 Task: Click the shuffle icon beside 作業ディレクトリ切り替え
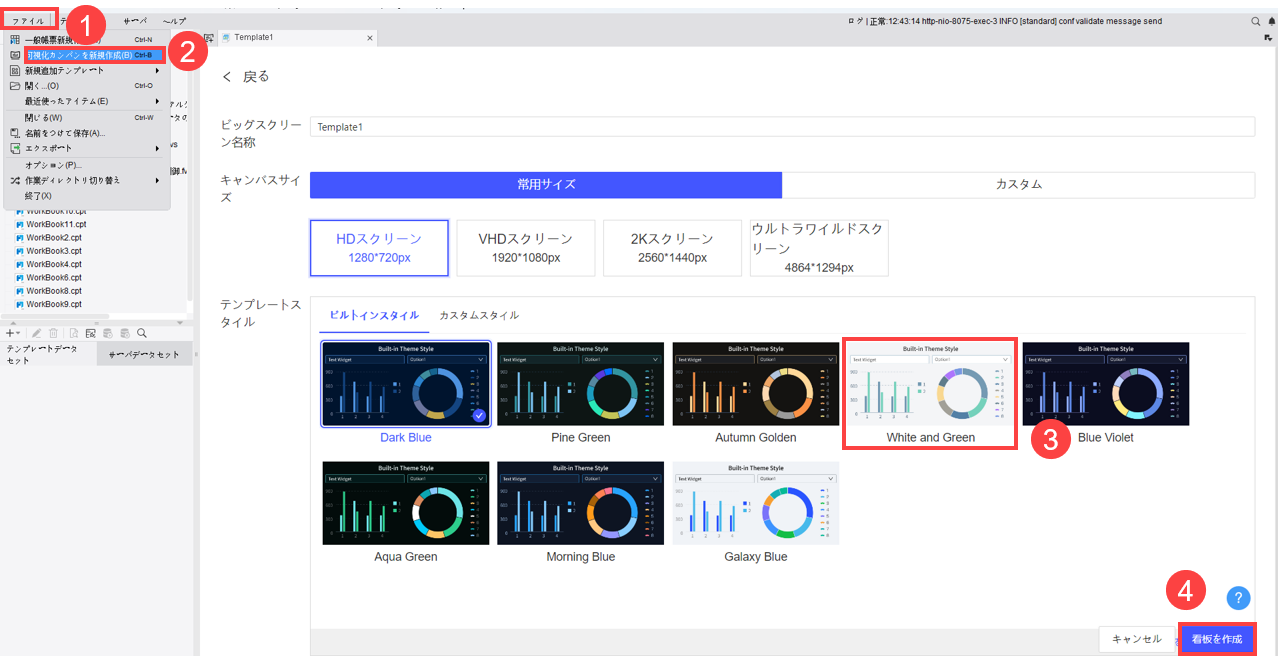15,180
